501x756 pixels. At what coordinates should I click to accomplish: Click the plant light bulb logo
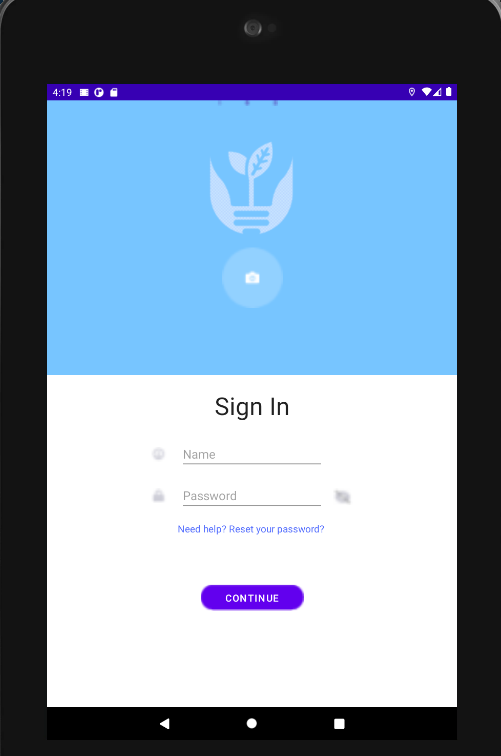coord(251,188)
